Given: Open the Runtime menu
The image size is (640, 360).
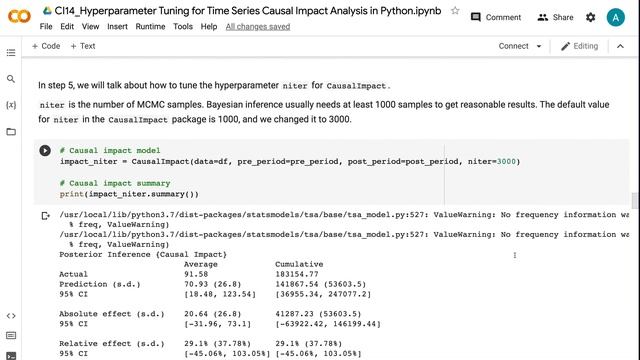Looking at the screenshot, I should click(x=150, y=27).
